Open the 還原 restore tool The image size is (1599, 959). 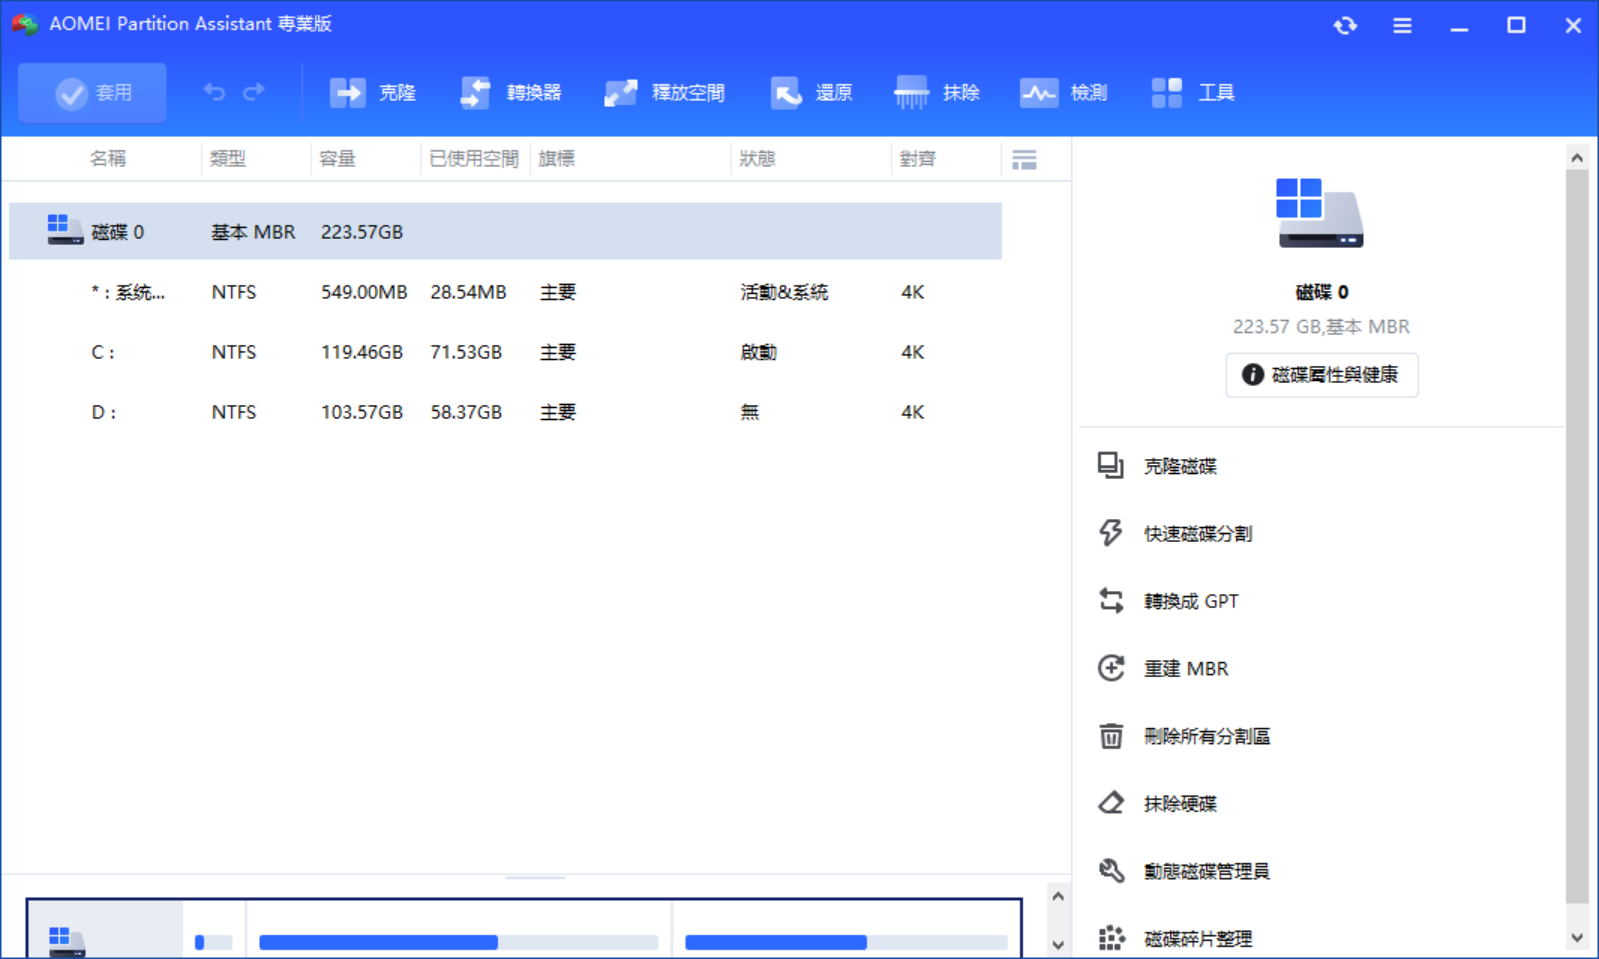811,93
